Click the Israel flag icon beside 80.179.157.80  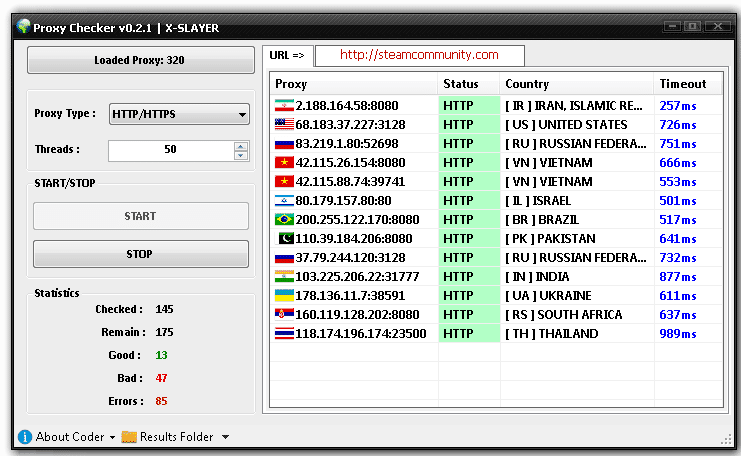284,201
